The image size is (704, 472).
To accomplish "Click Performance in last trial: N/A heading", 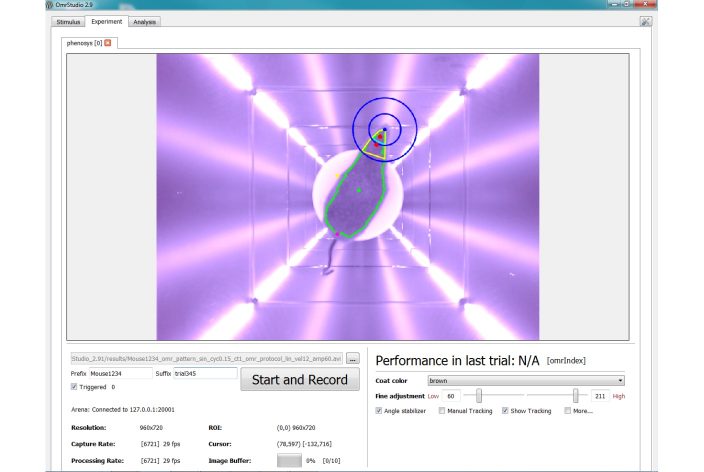I will [x=457, y=361].
